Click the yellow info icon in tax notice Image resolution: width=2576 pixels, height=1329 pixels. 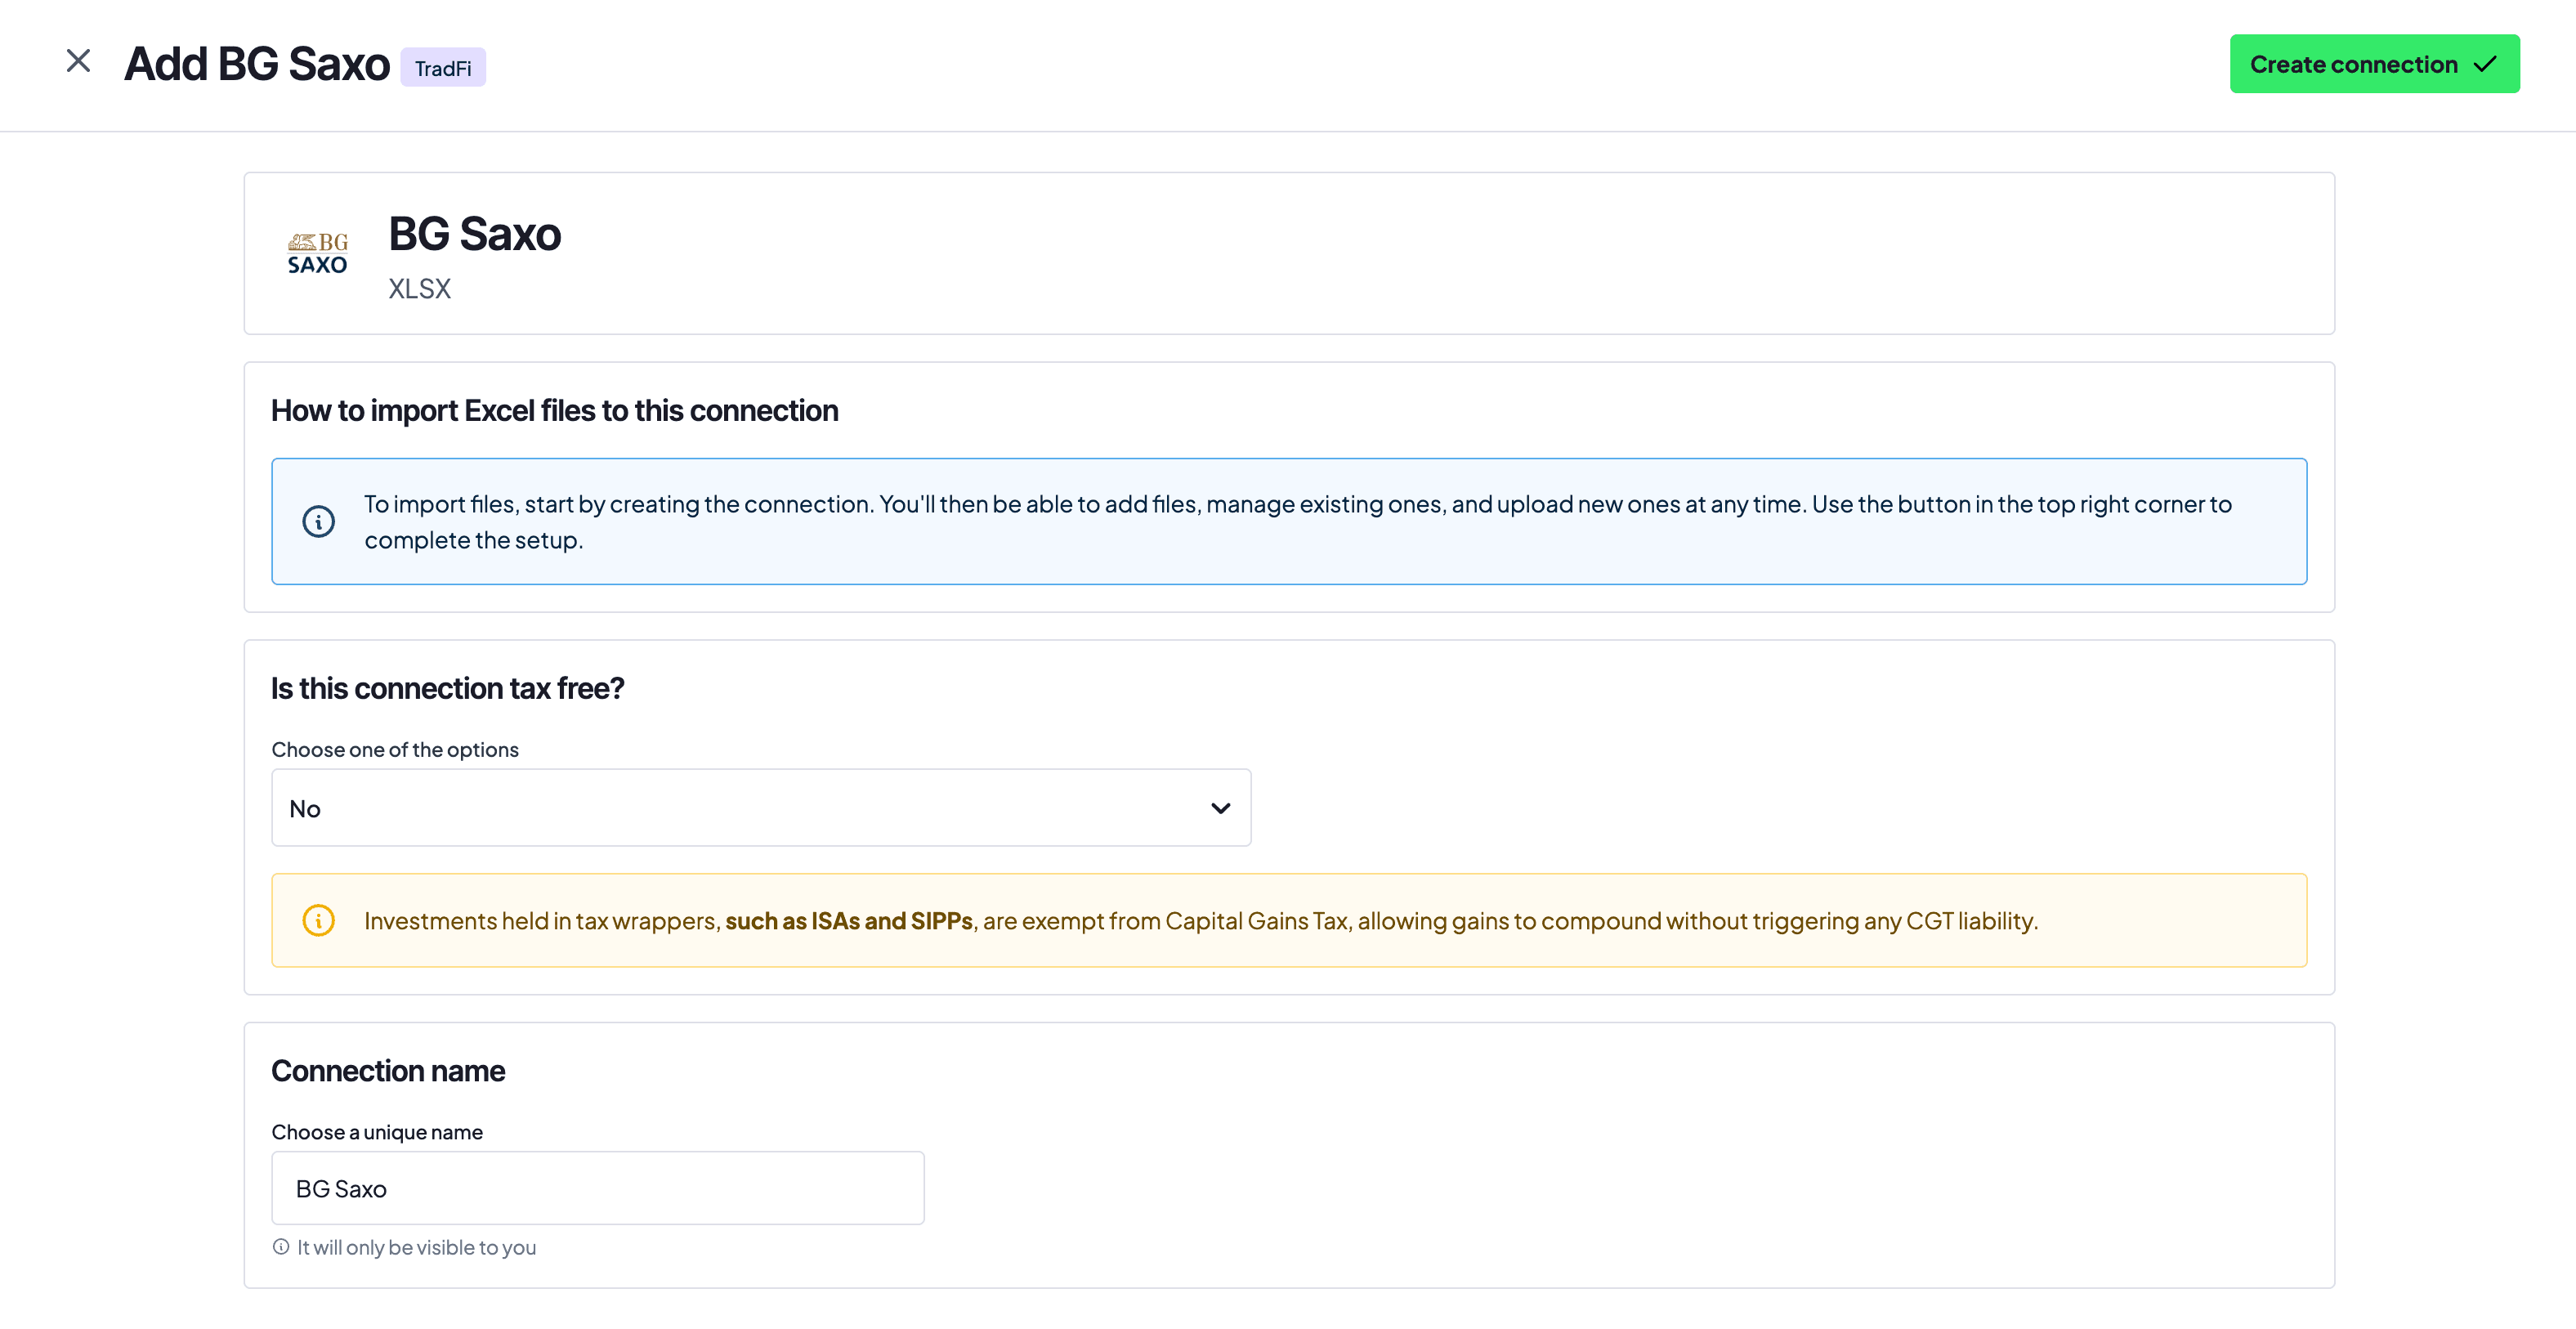(319, 920)
